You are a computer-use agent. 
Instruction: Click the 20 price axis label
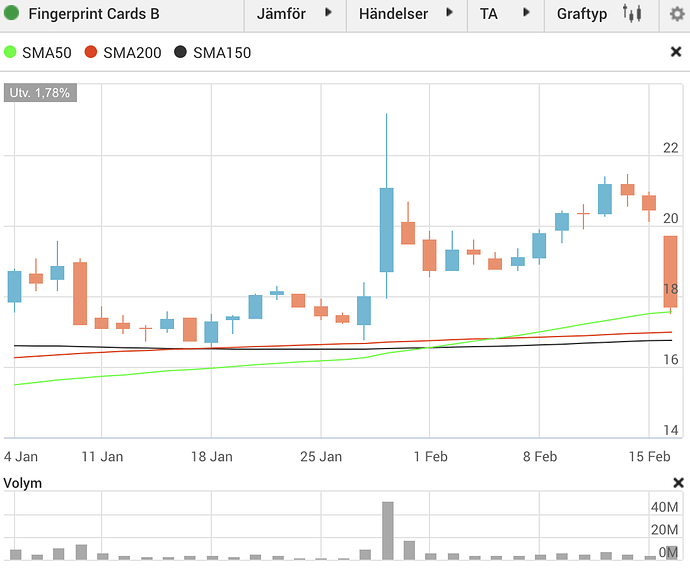671,218
